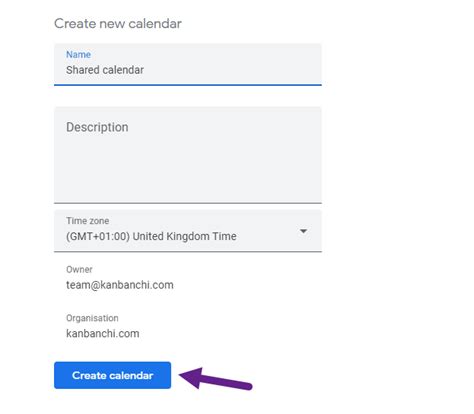
Task: Click the purple arrow annotation
Action: click(x=216, y=379)
